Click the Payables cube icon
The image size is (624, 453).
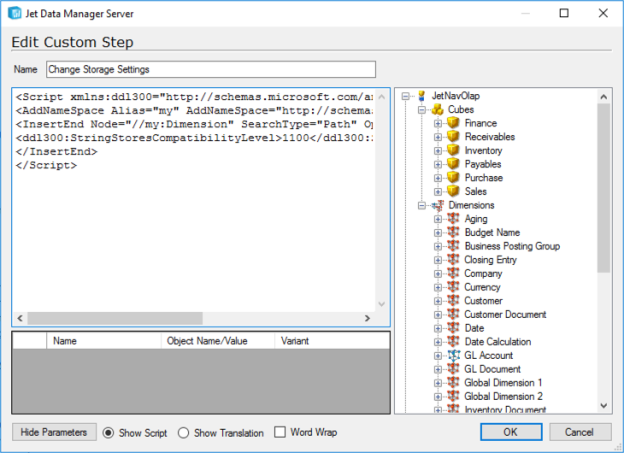coord(453,164)
